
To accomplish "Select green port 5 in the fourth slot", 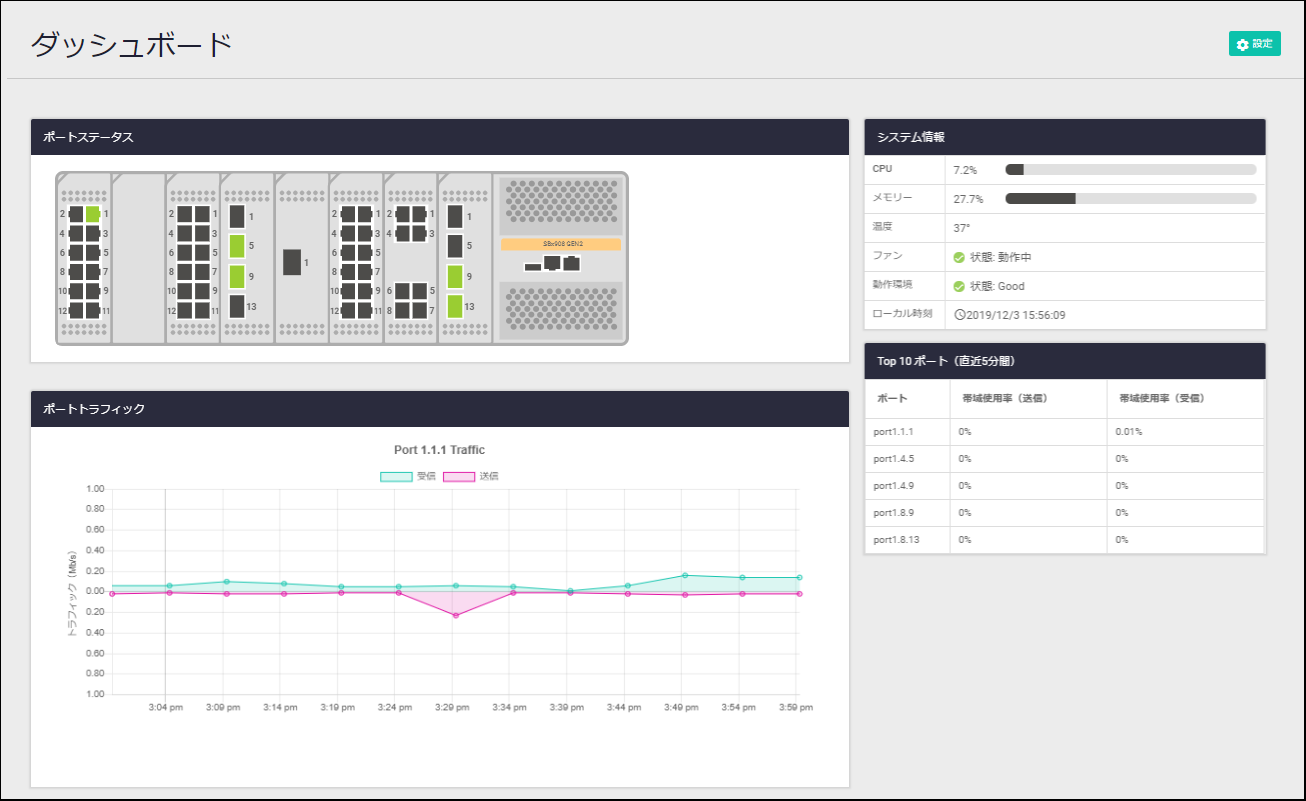I will (237, 246).
